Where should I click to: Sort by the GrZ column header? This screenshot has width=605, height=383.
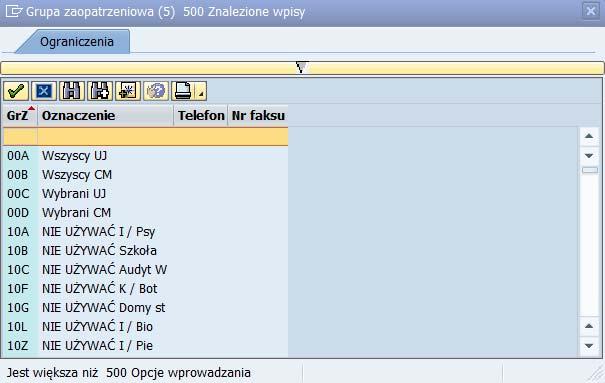point(20,115)
